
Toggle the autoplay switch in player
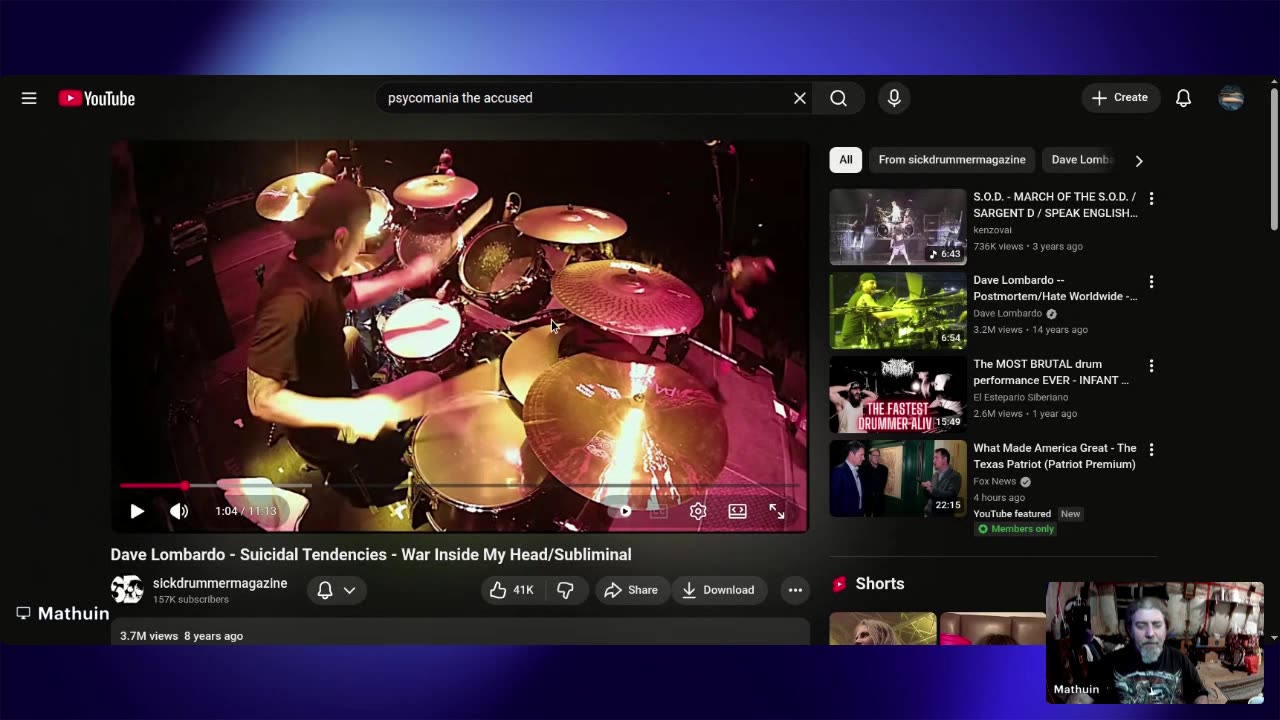click(622, 511)
